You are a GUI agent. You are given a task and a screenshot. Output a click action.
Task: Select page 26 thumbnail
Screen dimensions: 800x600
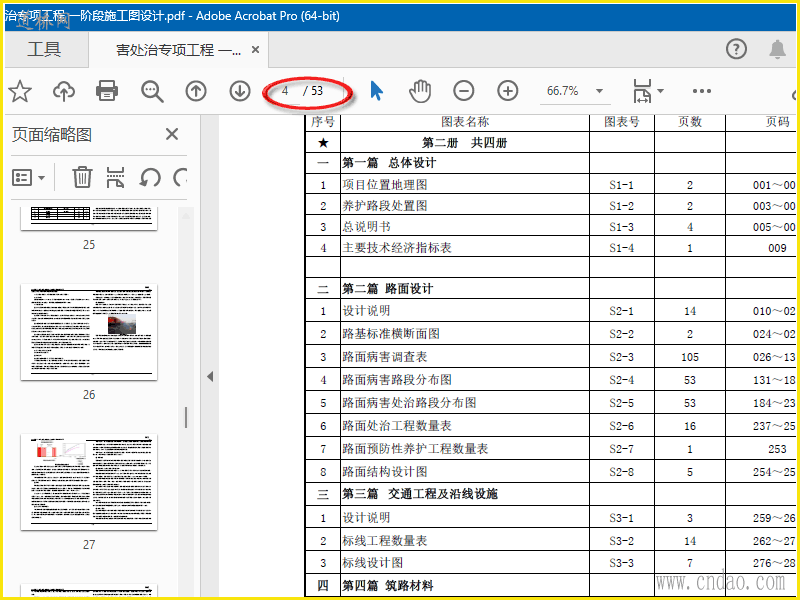click(x=89, y=332)
